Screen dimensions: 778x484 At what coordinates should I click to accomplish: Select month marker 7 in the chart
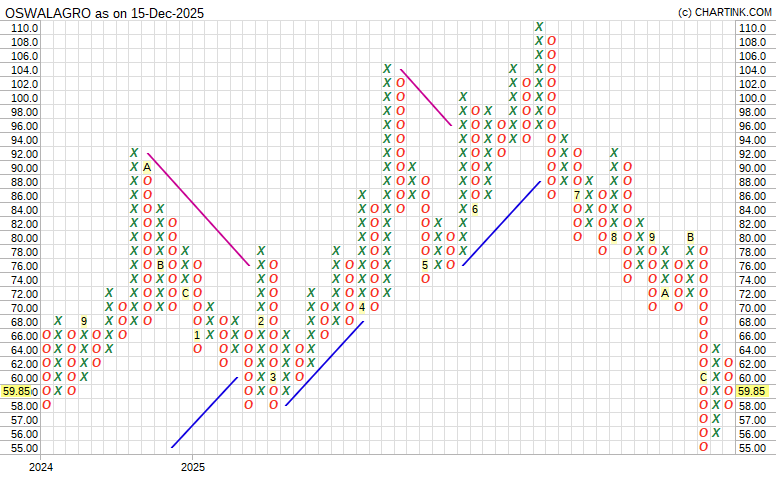tap(577, 195)
